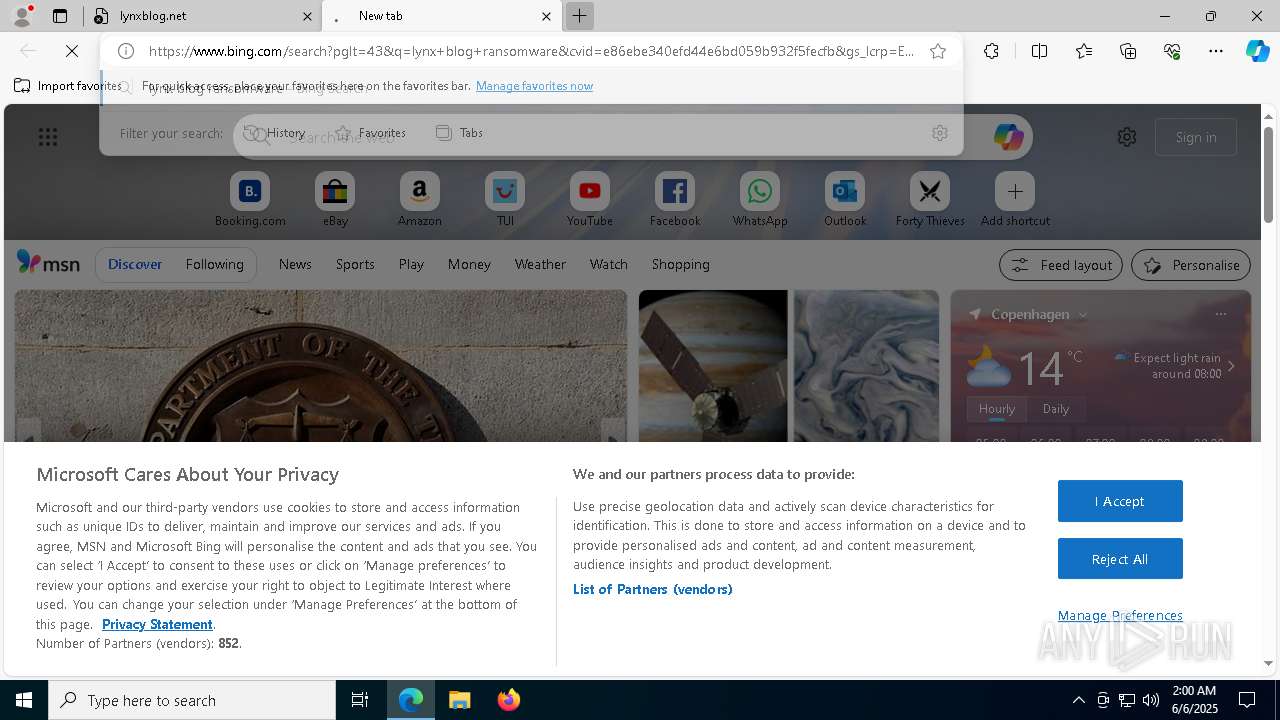This screenshot has width=1280, height=720.
Task: Open Manage Preferences link
Action: coord(1120,615)
